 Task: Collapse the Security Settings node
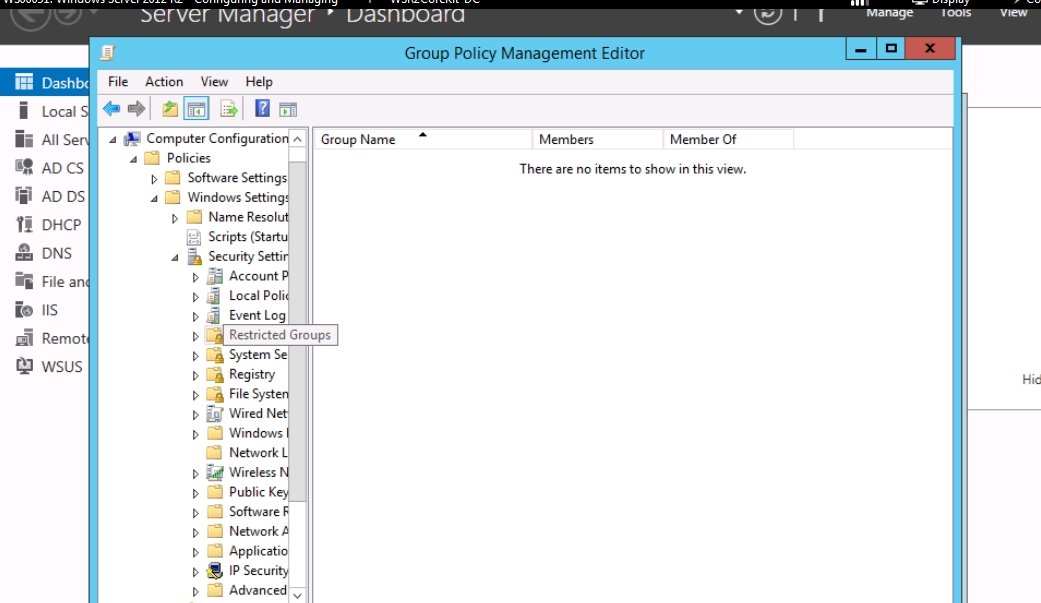coord(175,257)
